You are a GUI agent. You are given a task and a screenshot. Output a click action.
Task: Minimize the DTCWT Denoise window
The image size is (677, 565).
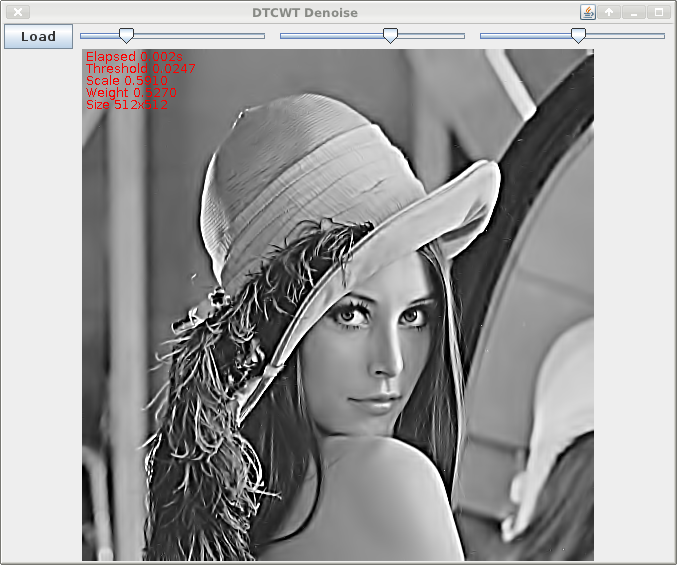click(x=634, y=12)
